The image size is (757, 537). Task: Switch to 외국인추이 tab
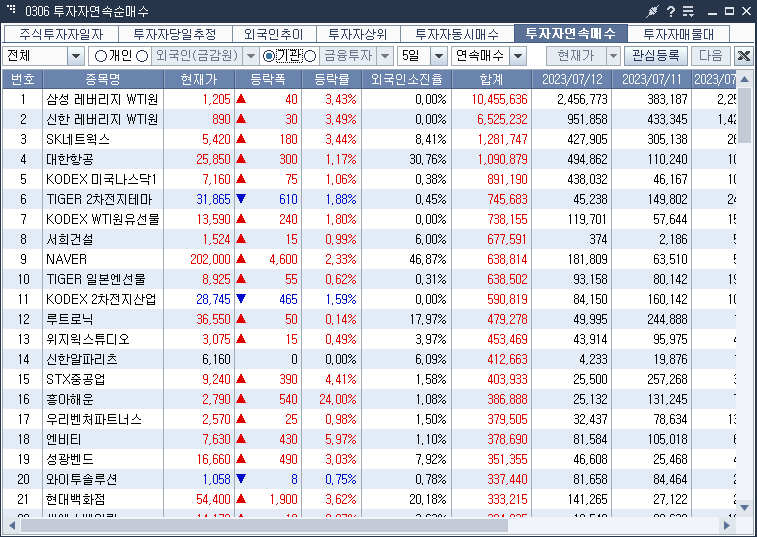[x=274, y=34]
